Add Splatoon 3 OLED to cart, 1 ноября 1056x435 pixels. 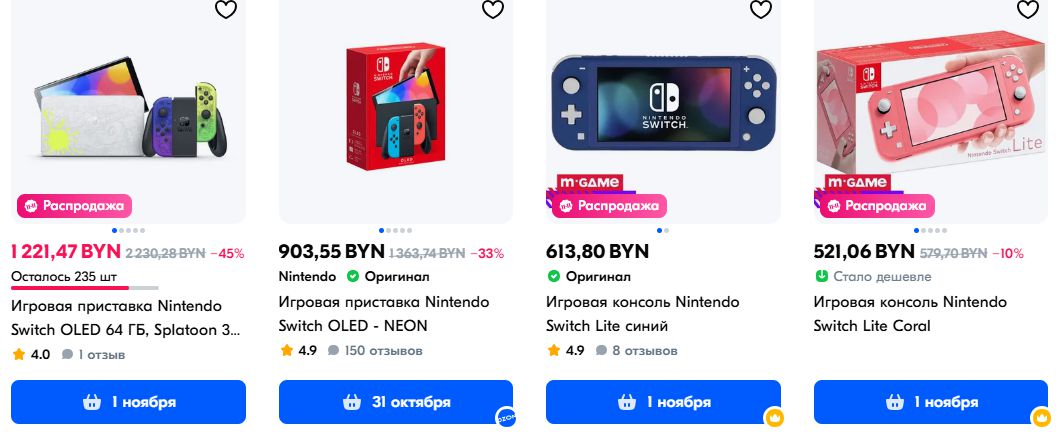coord(128,402)
